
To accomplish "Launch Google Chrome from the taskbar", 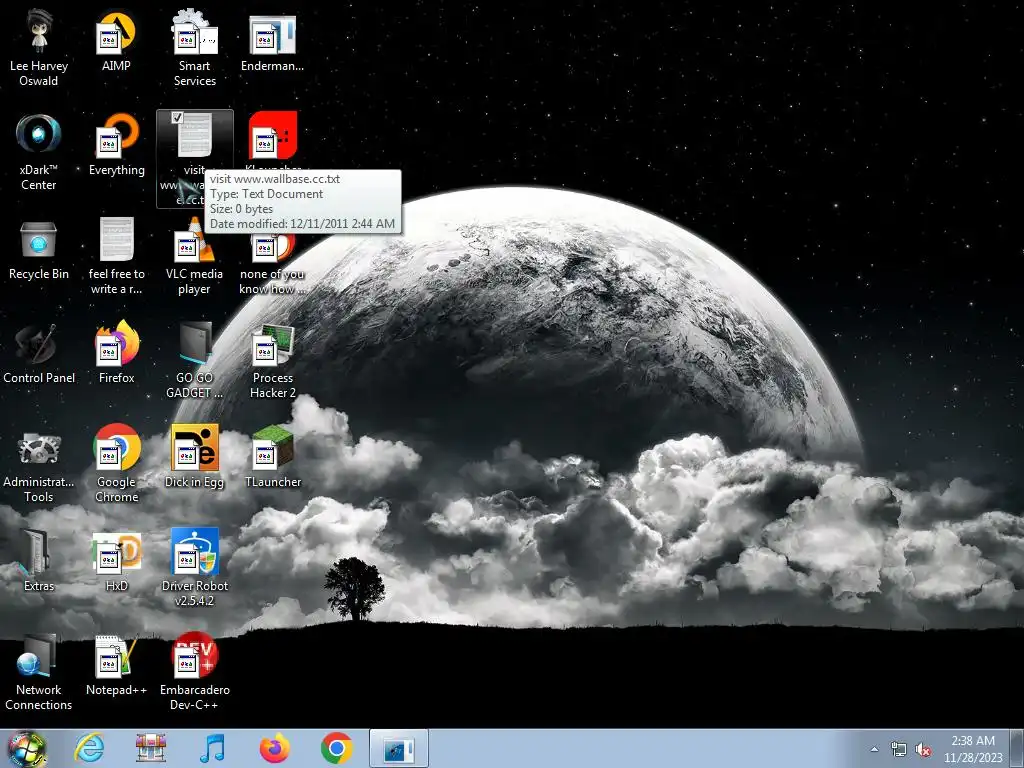I will click(336, 748).
